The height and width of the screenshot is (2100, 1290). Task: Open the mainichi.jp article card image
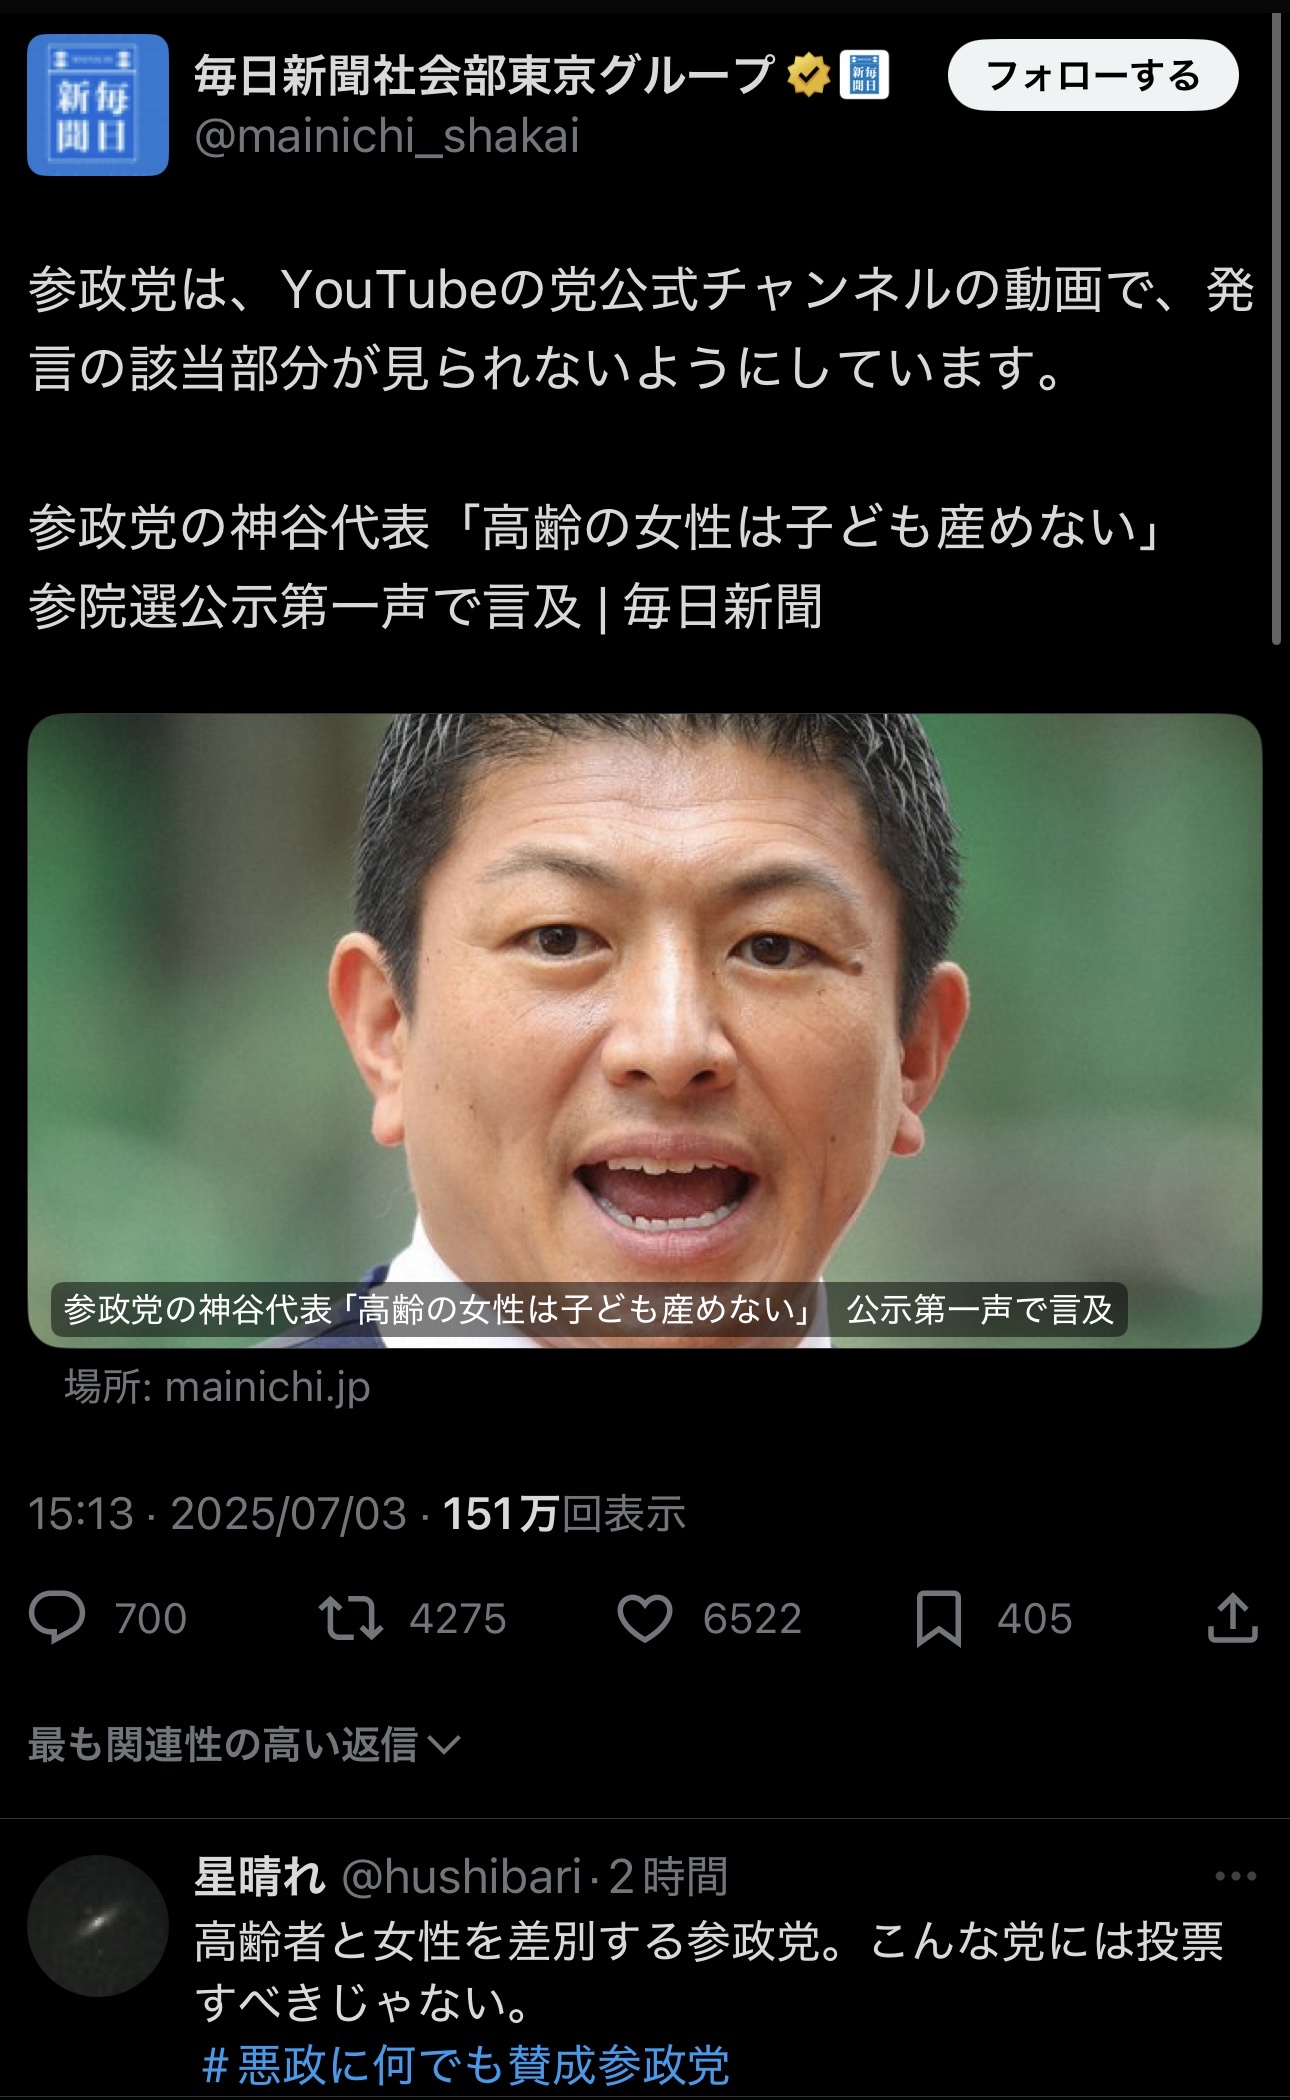[645, 1030]
